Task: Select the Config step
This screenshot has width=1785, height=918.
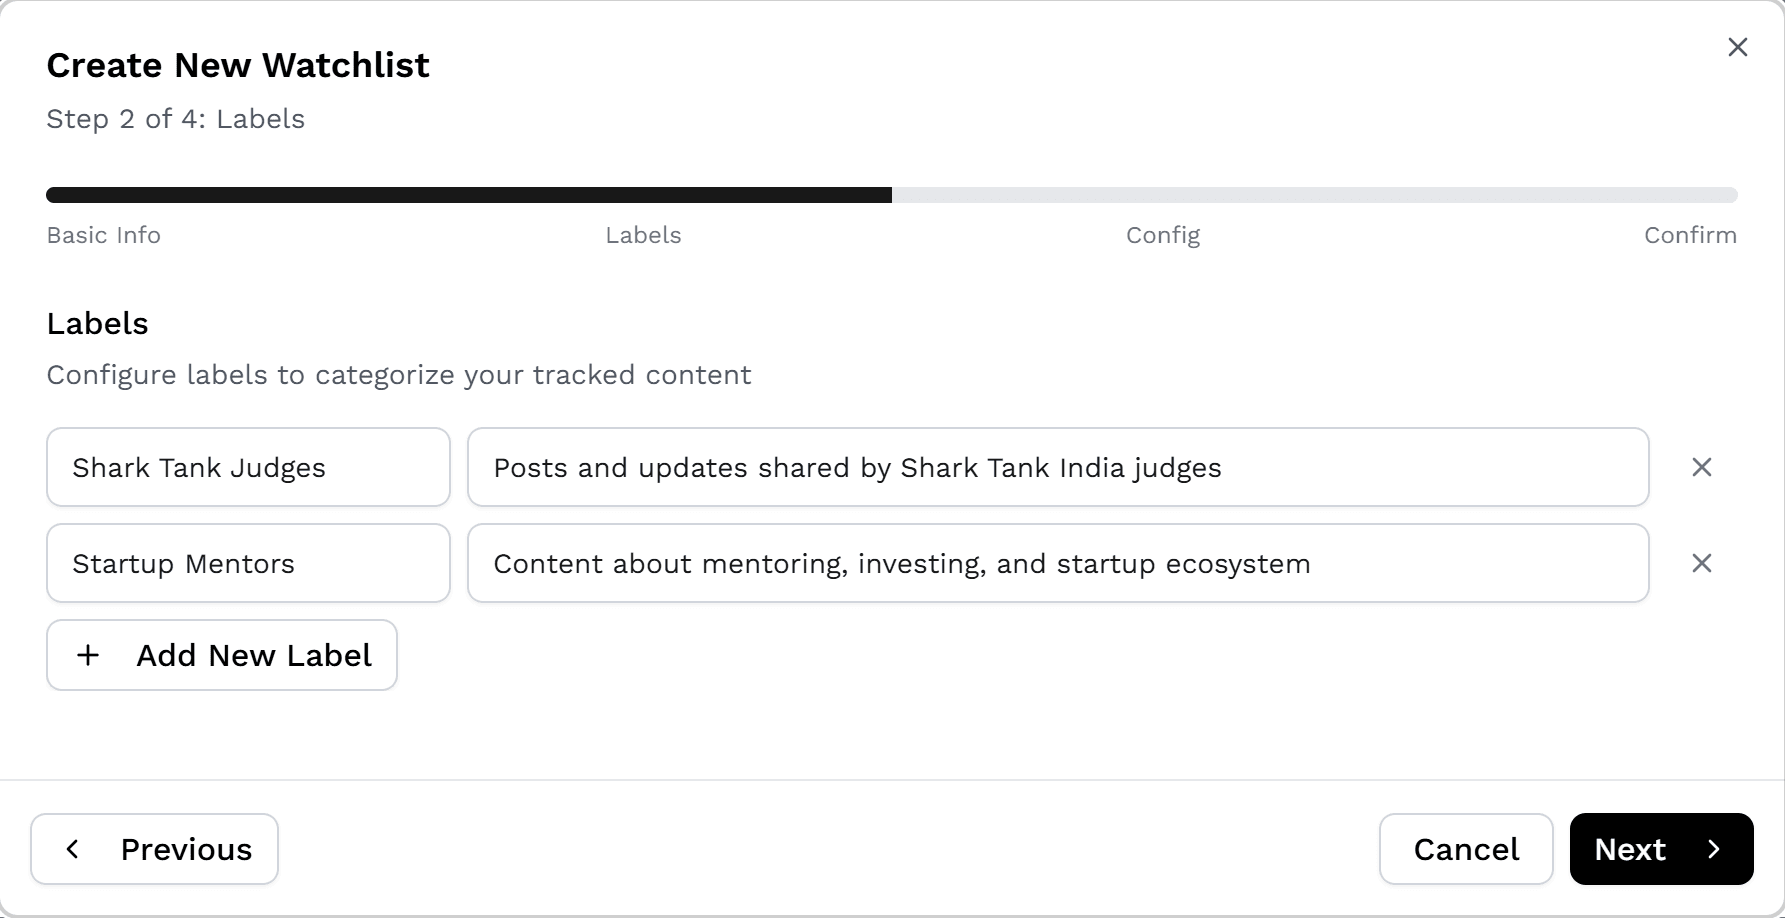Action: 1163,235
